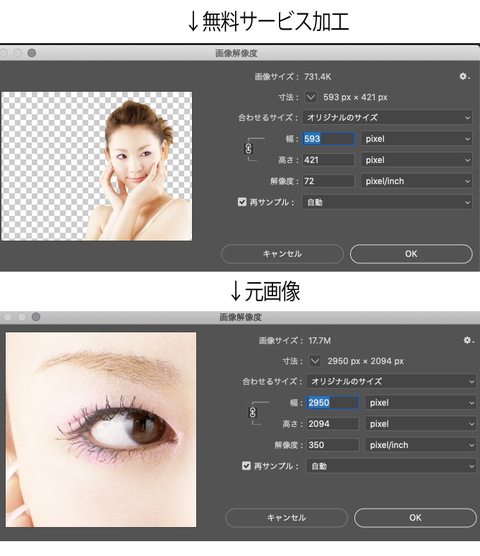
Task: Open resample method dropdown 自動 in lower dialog
Action: [x=391, y=466]
